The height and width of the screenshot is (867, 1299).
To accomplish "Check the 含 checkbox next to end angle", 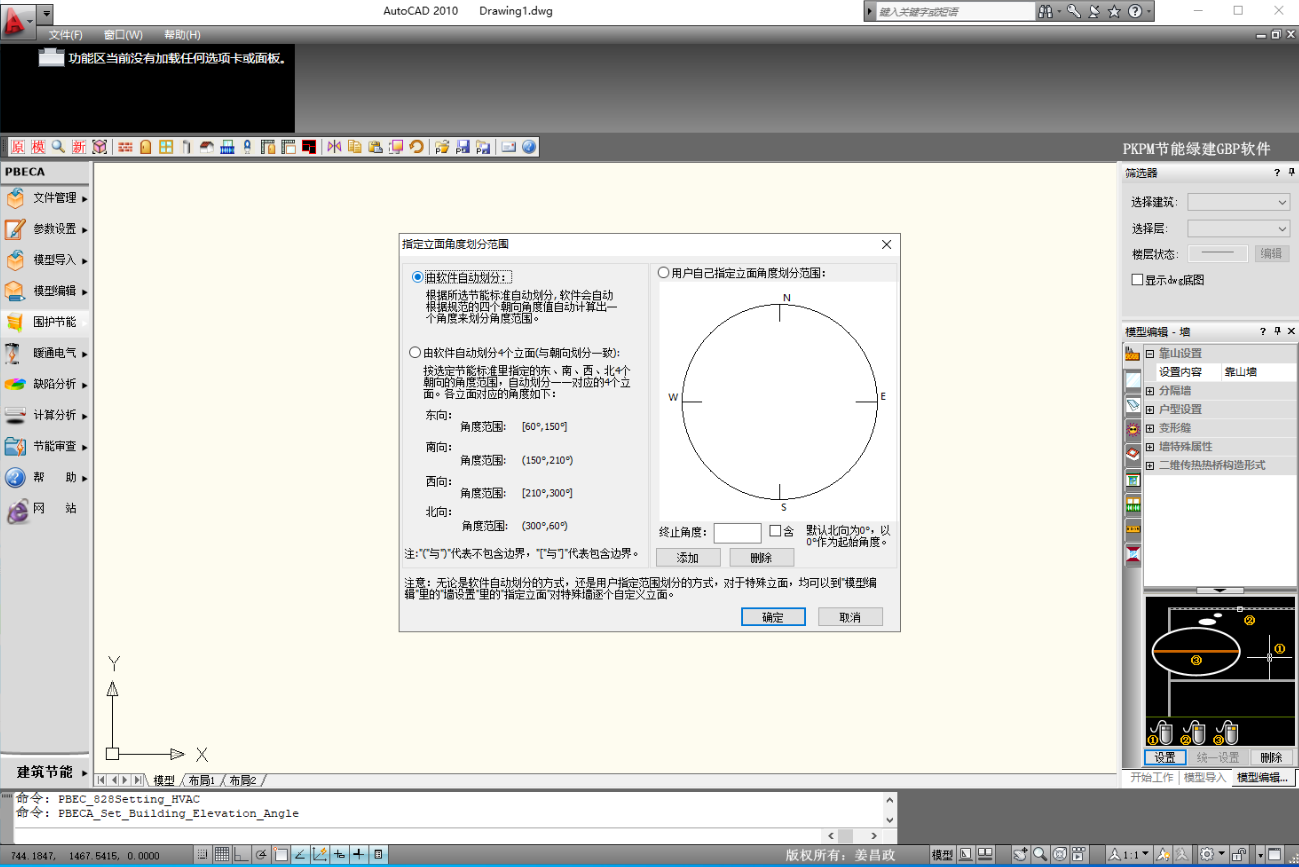I will click(x=775, y=531).
